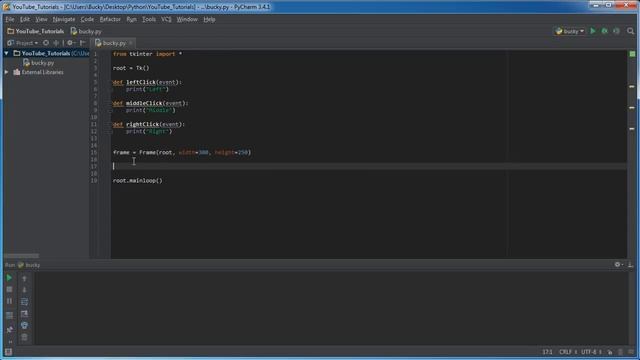Hide the Run tool window icon
This screenshot has width=640, height=360.
tap(630, 265)
